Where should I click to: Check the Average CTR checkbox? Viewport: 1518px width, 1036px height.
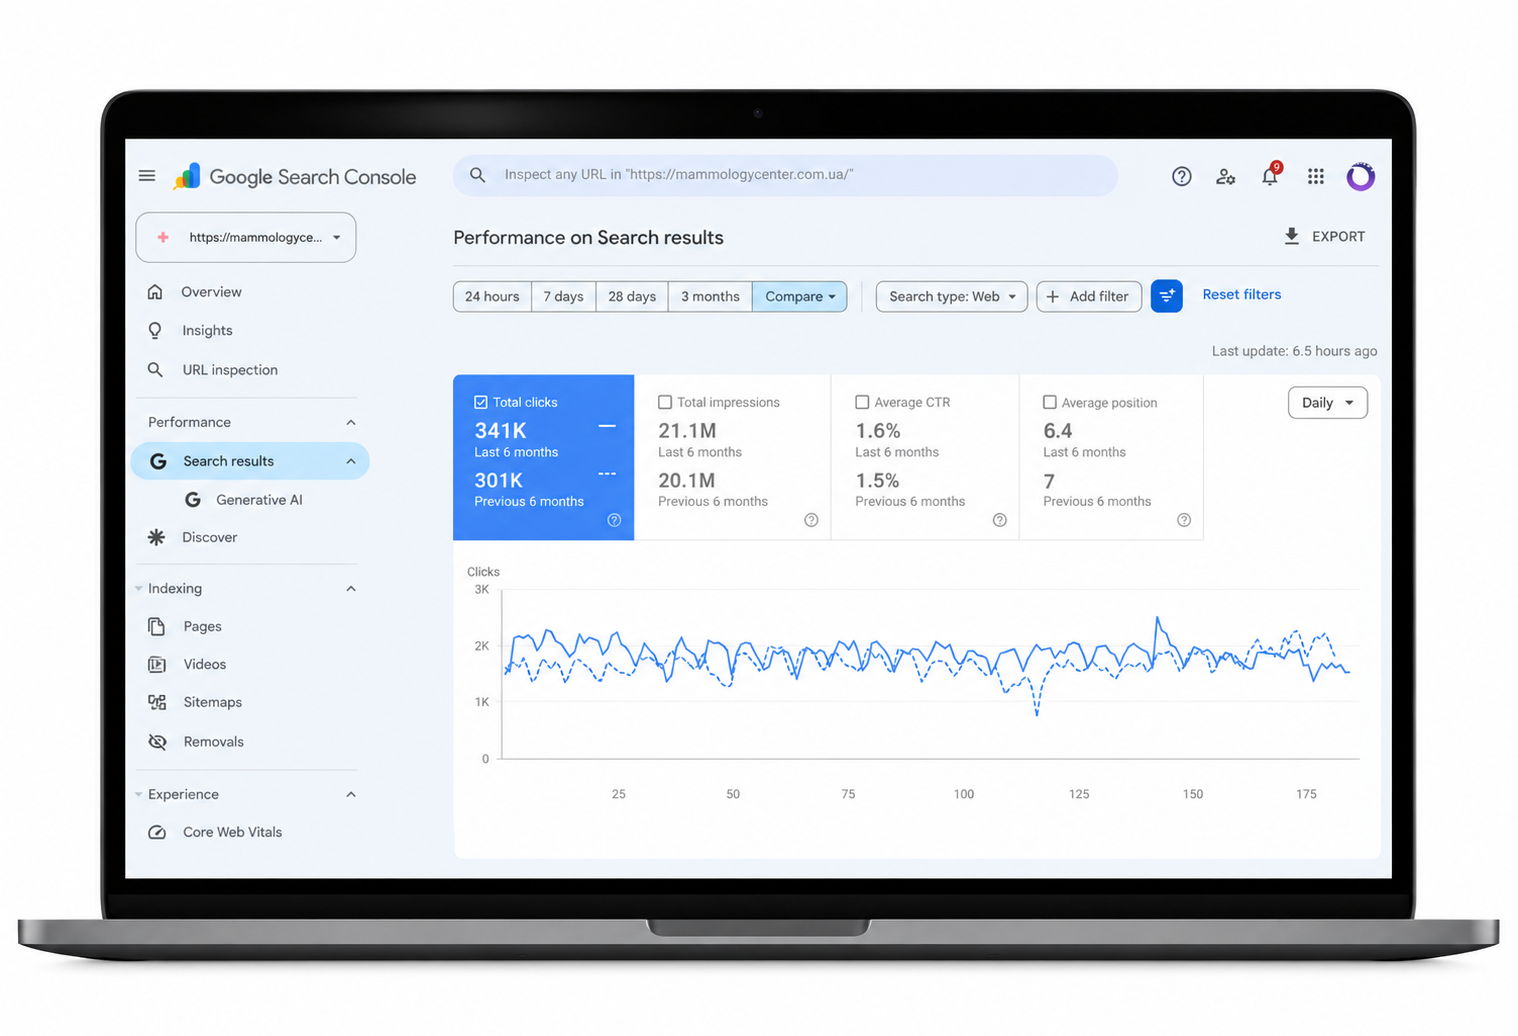coord(862,402)
